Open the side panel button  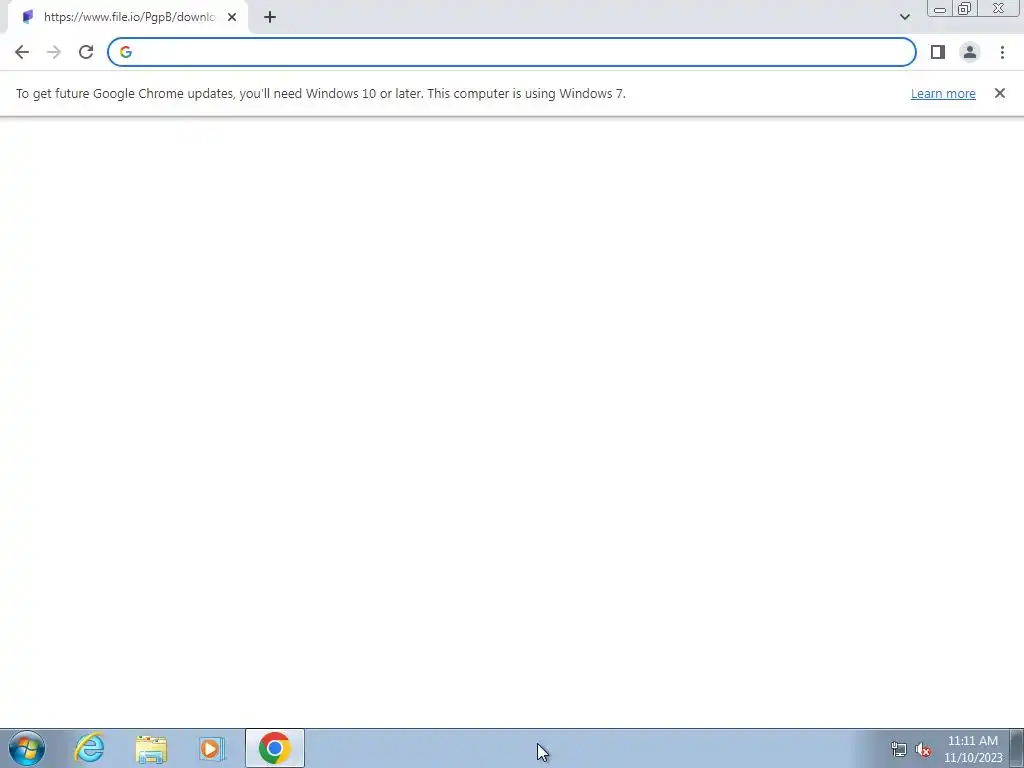938,52
